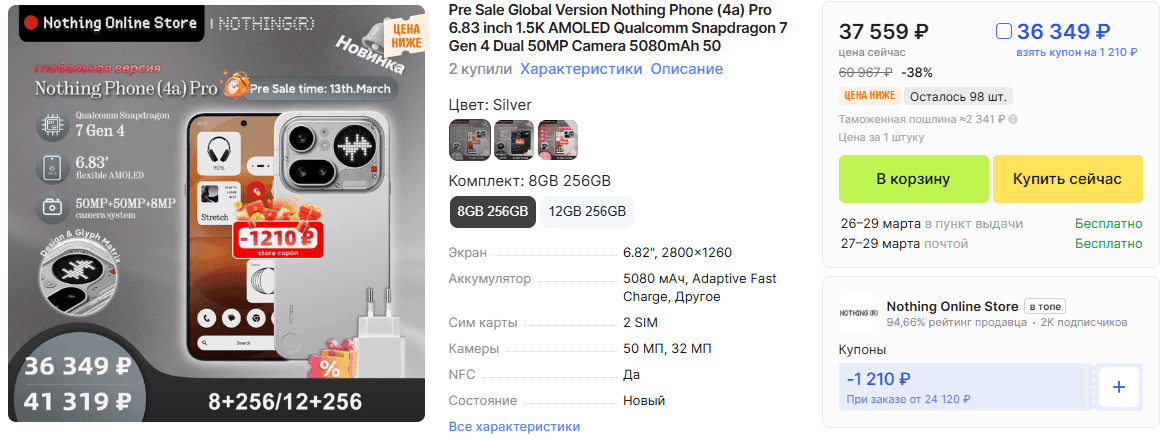
Task: Tick the coupon price checkbox near 36 349 ₽
Action: pyautogui.click(x=1004, y=32)
